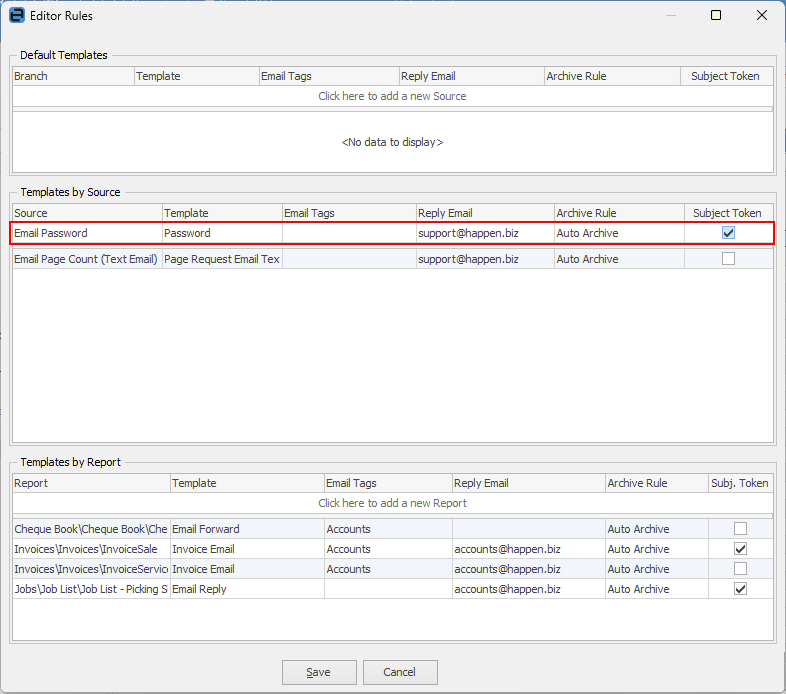Click Email Tags header in Templates by Report
The height and width of the screenshot is (694, 786).
pyautogui.click(x=388, y=483)
